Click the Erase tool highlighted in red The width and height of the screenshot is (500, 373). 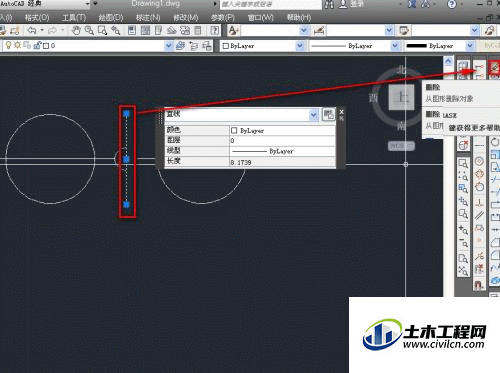pos(494,68)
